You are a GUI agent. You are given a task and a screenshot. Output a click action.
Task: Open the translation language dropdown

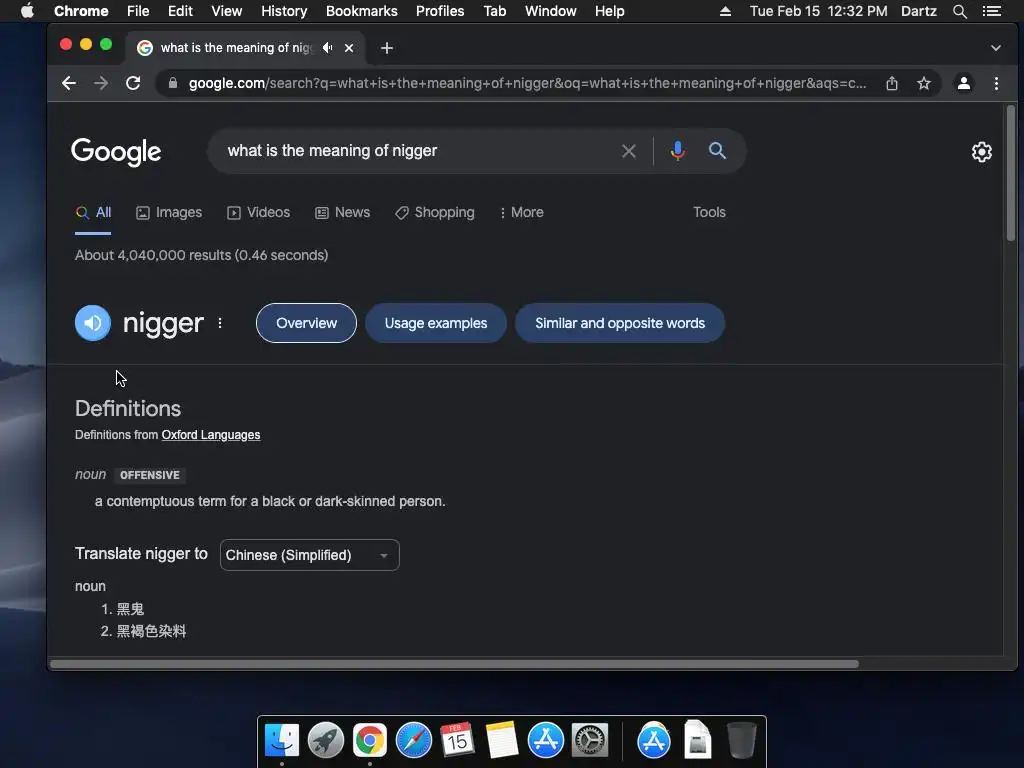[310, 555]
